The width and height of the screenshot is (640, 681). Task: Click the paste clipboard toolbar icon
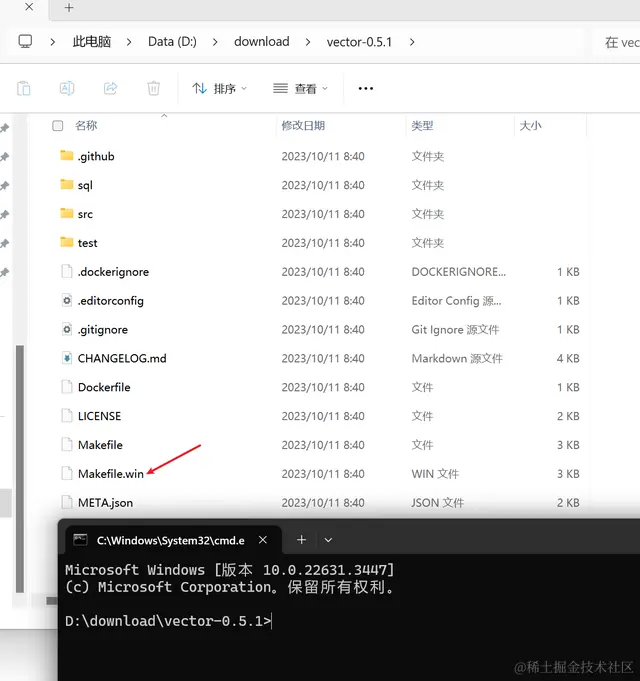(x=23, y=88)
